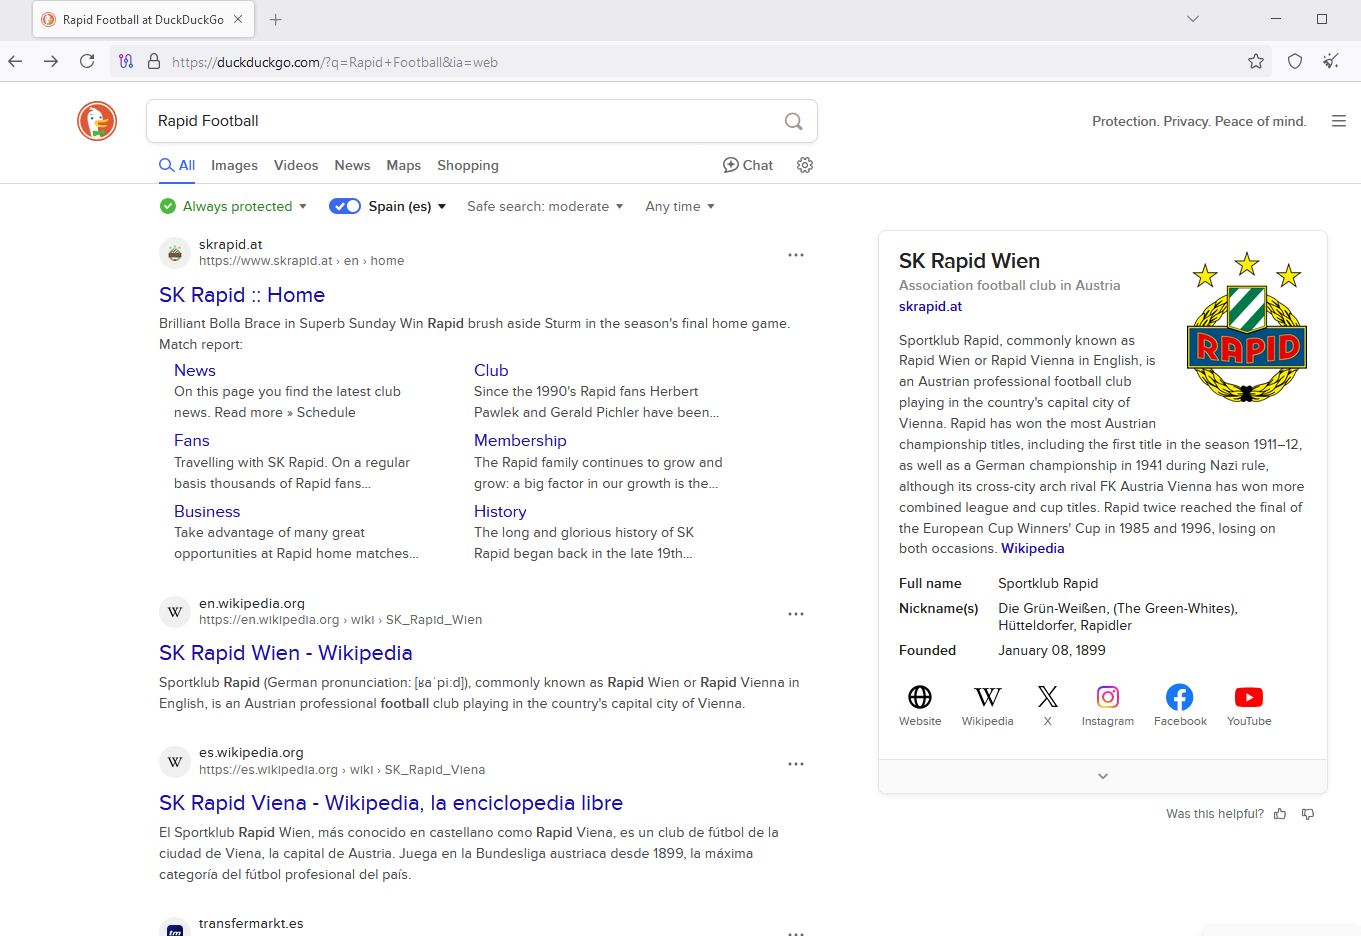Switch to Shopping tab
This screenshot has height=936, width=1361.
click(468, 165)
